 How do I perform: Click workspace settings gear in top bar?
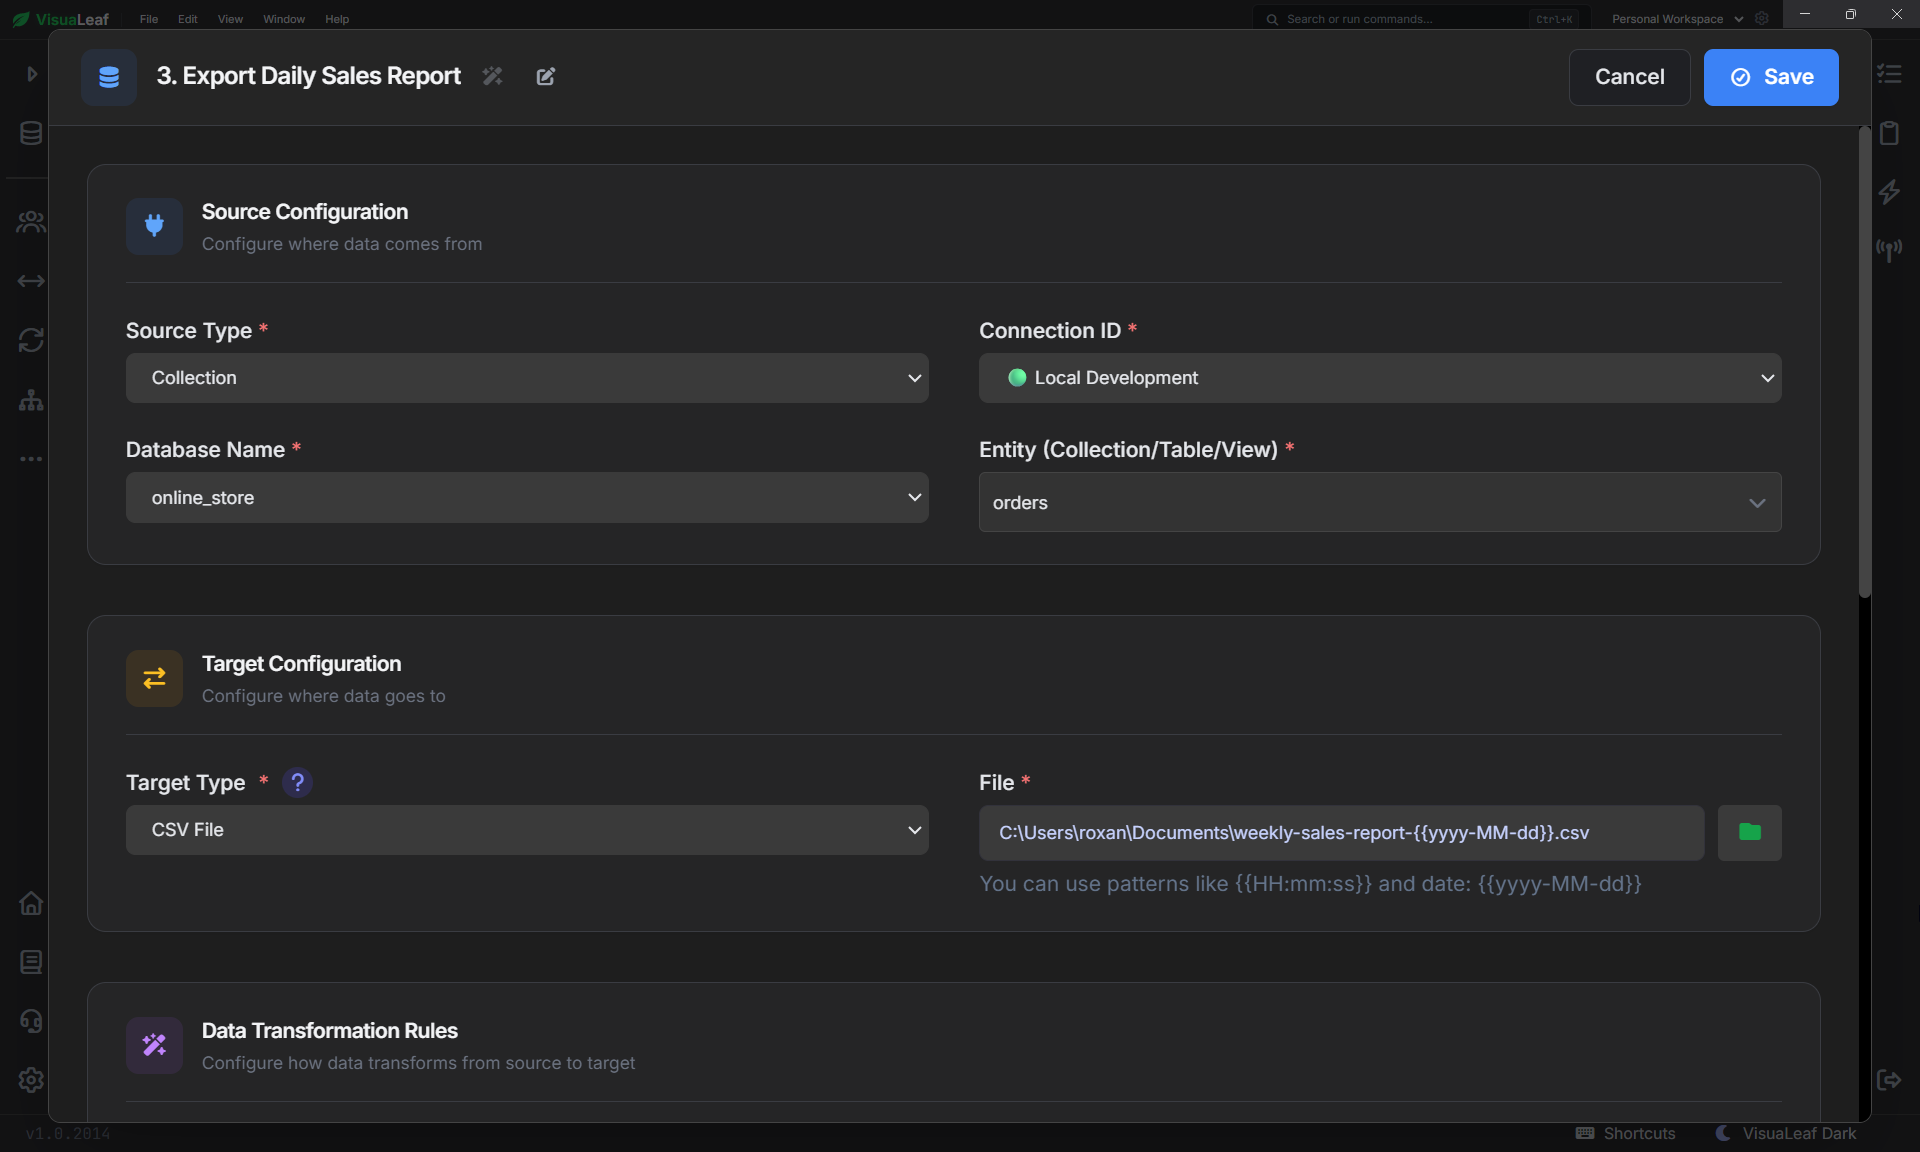pos(1762,18)
